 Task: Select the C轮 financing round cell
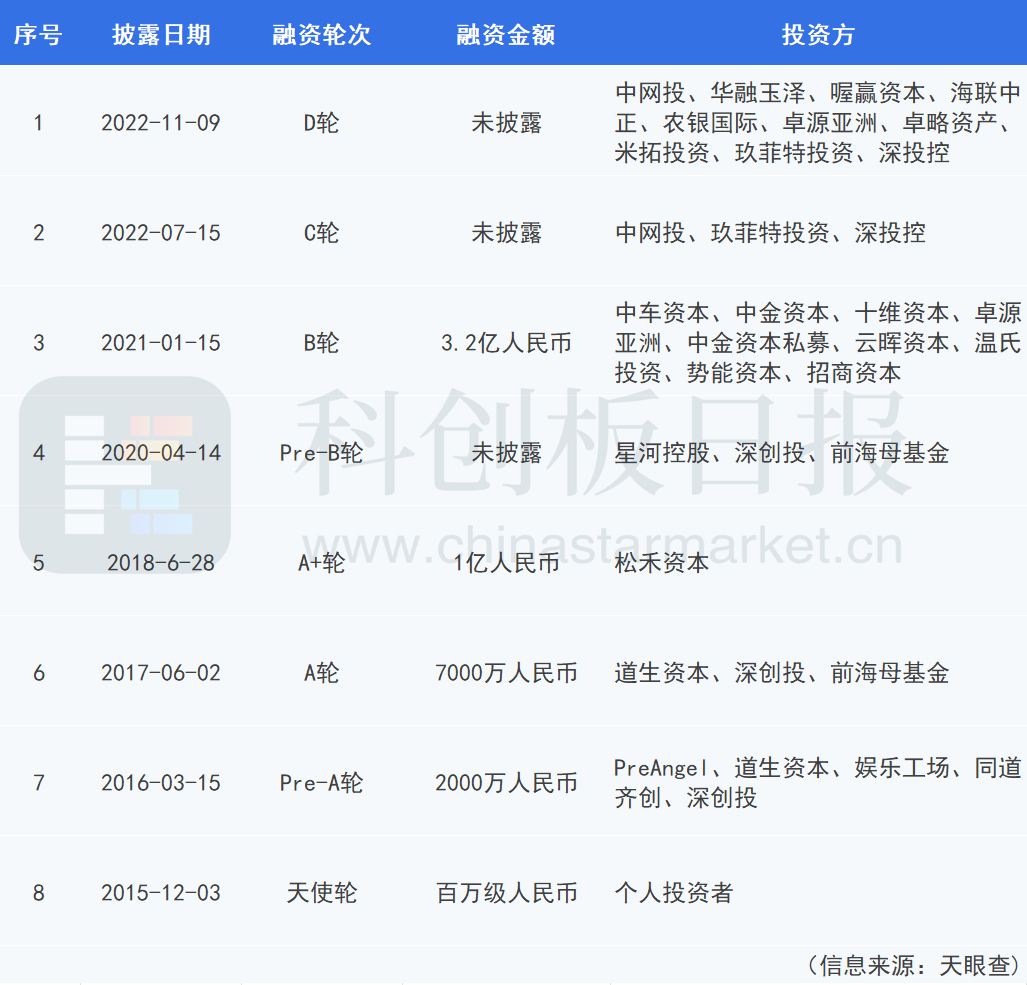[321, 233]
